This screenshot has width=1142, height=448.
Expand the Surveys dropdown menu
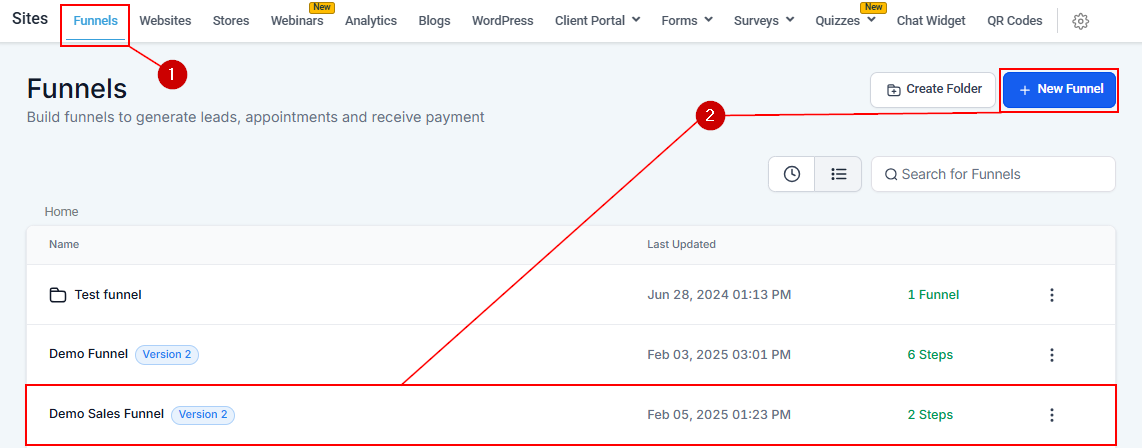(764, 21)
